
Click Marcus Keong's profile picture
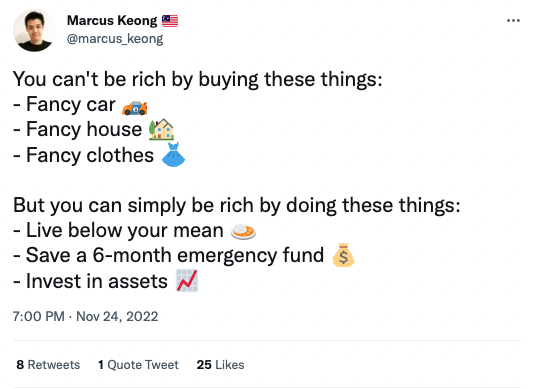click(x=34, y=30)
